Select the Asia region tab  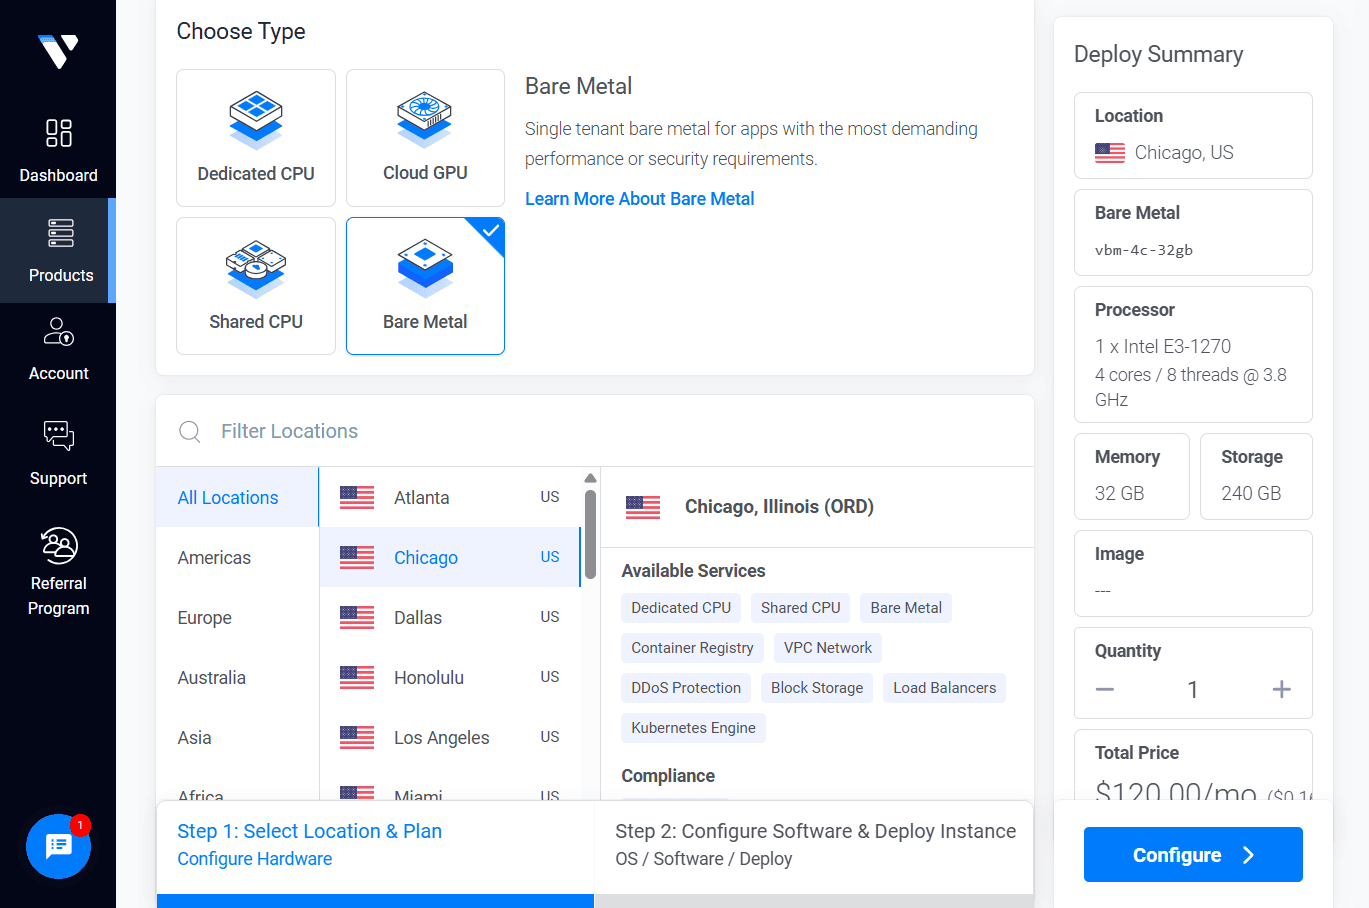pos(237,737)
